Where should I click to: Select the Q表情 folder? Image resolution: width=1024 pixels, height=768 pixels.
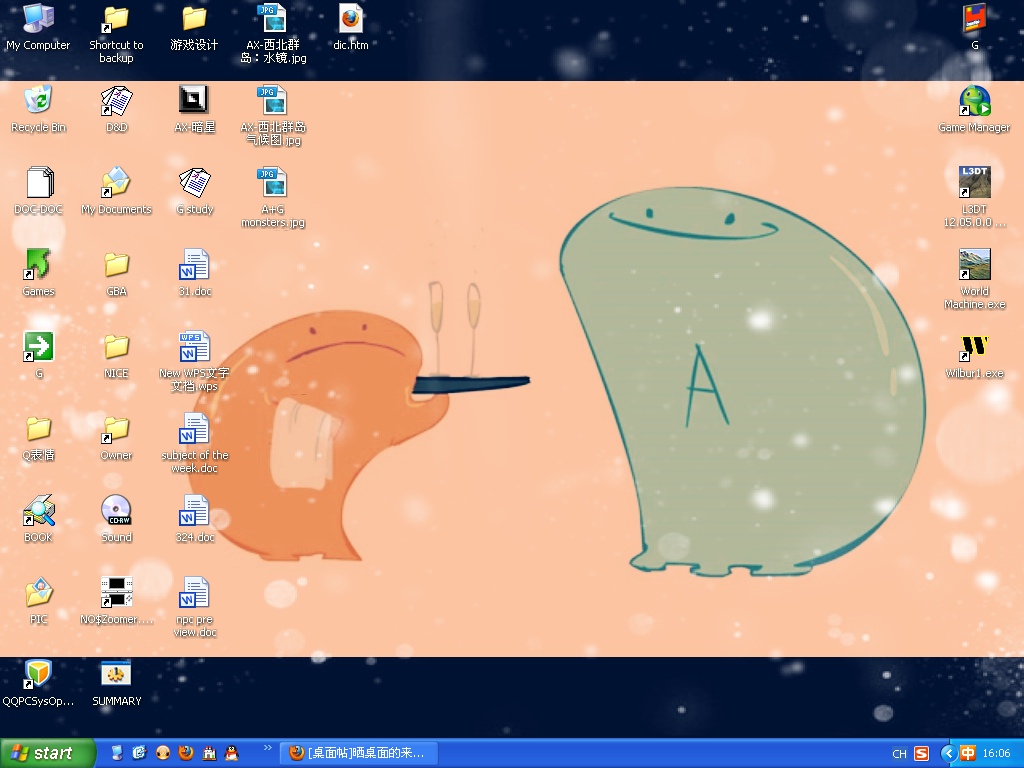38,438
